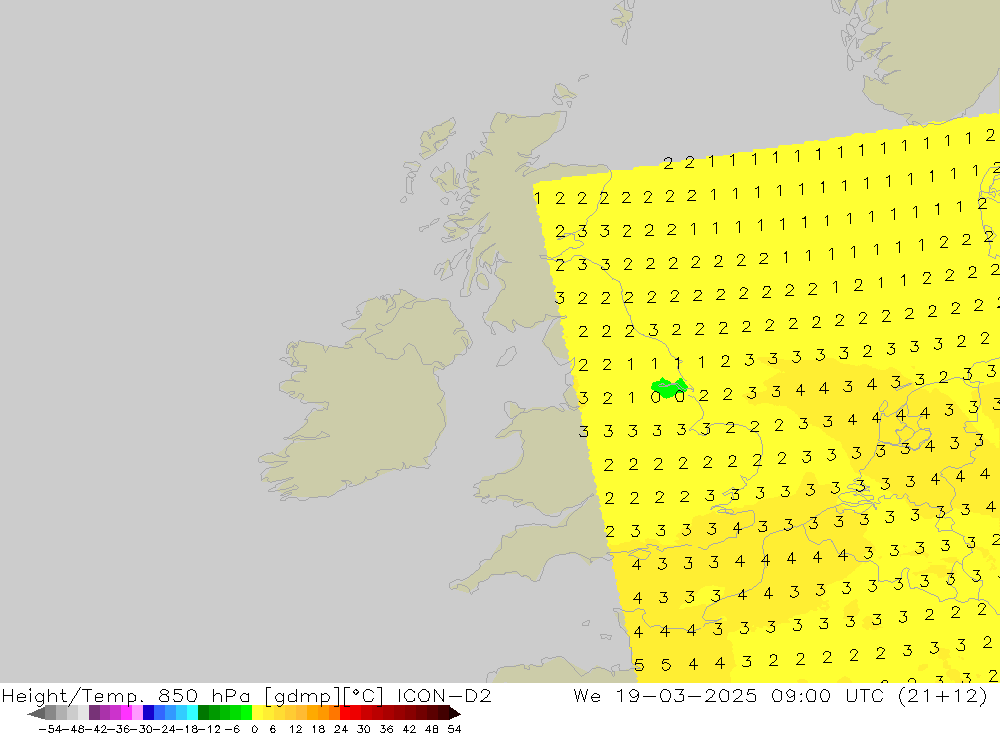Screen dimensions: 1000x733
Task: Click the right arrow end of the color legend
Action: pyautogui.click(x=455, y=713)
